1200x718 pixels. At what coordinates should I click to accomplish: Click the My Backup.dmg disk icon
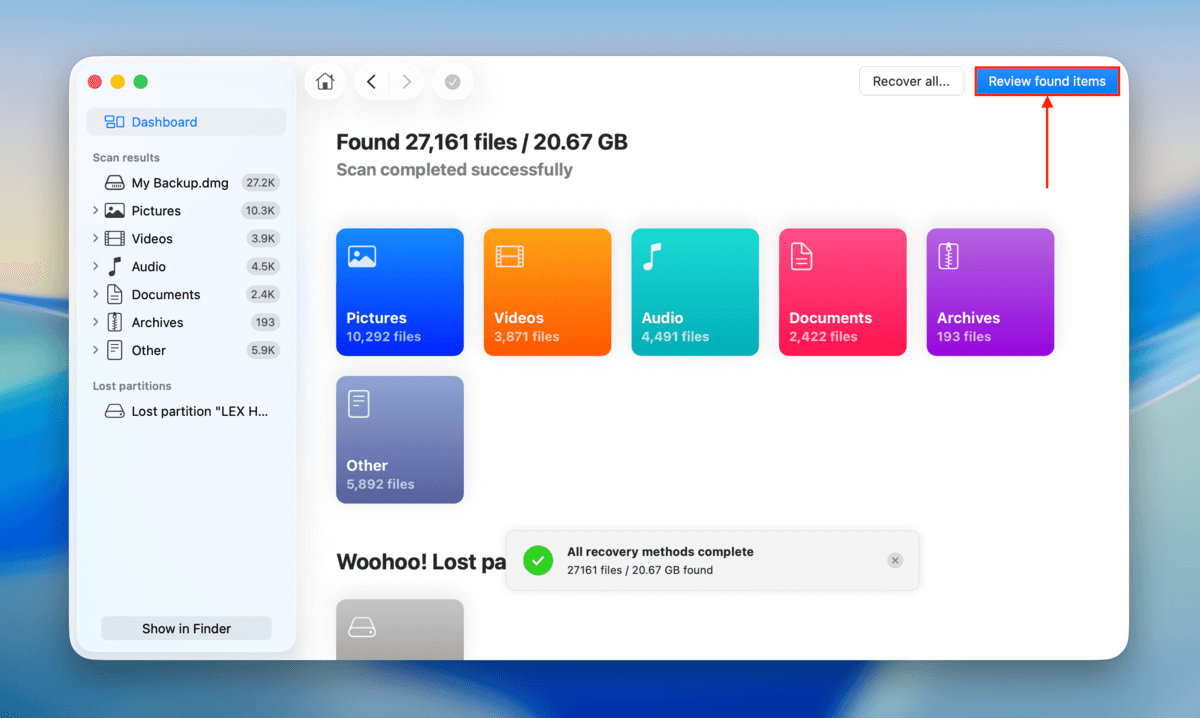click(115, 183)
